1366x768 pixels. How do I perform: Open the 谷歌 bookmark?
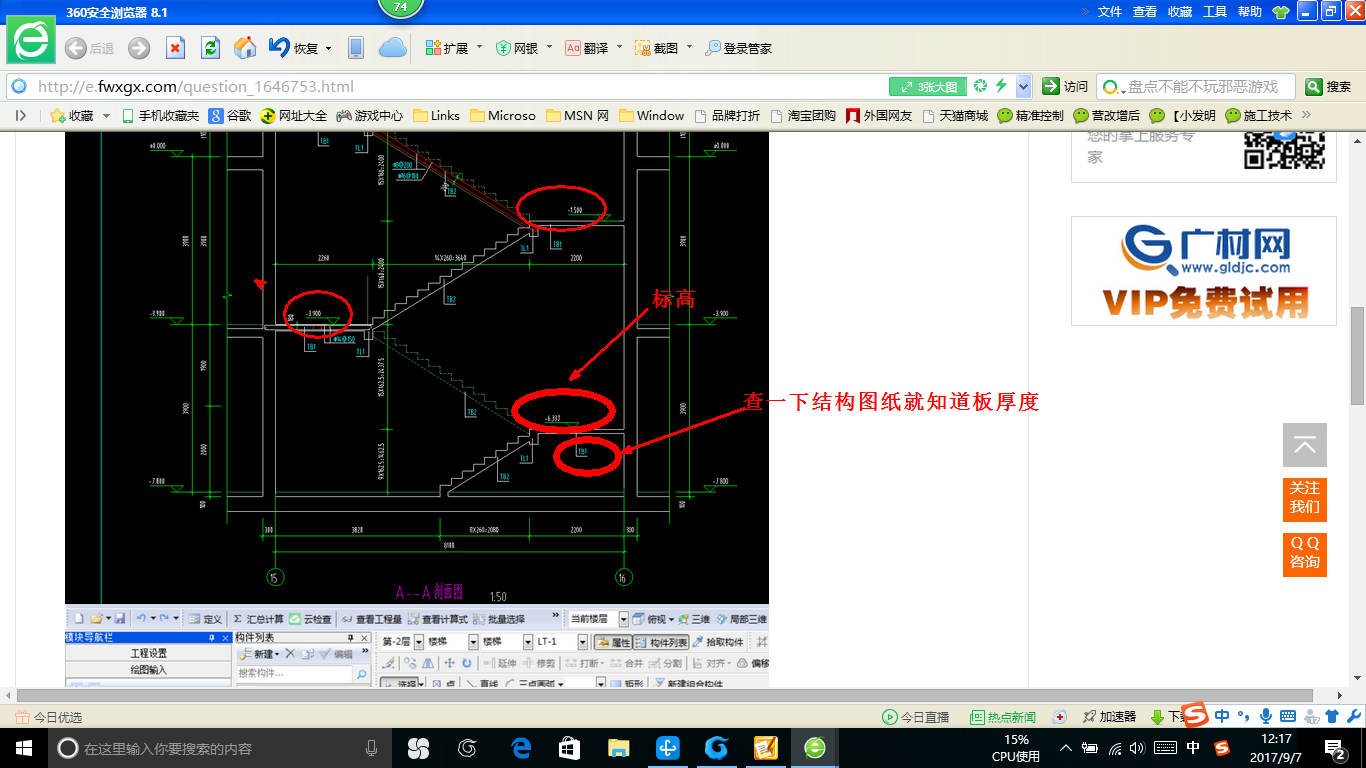[230, 116]
